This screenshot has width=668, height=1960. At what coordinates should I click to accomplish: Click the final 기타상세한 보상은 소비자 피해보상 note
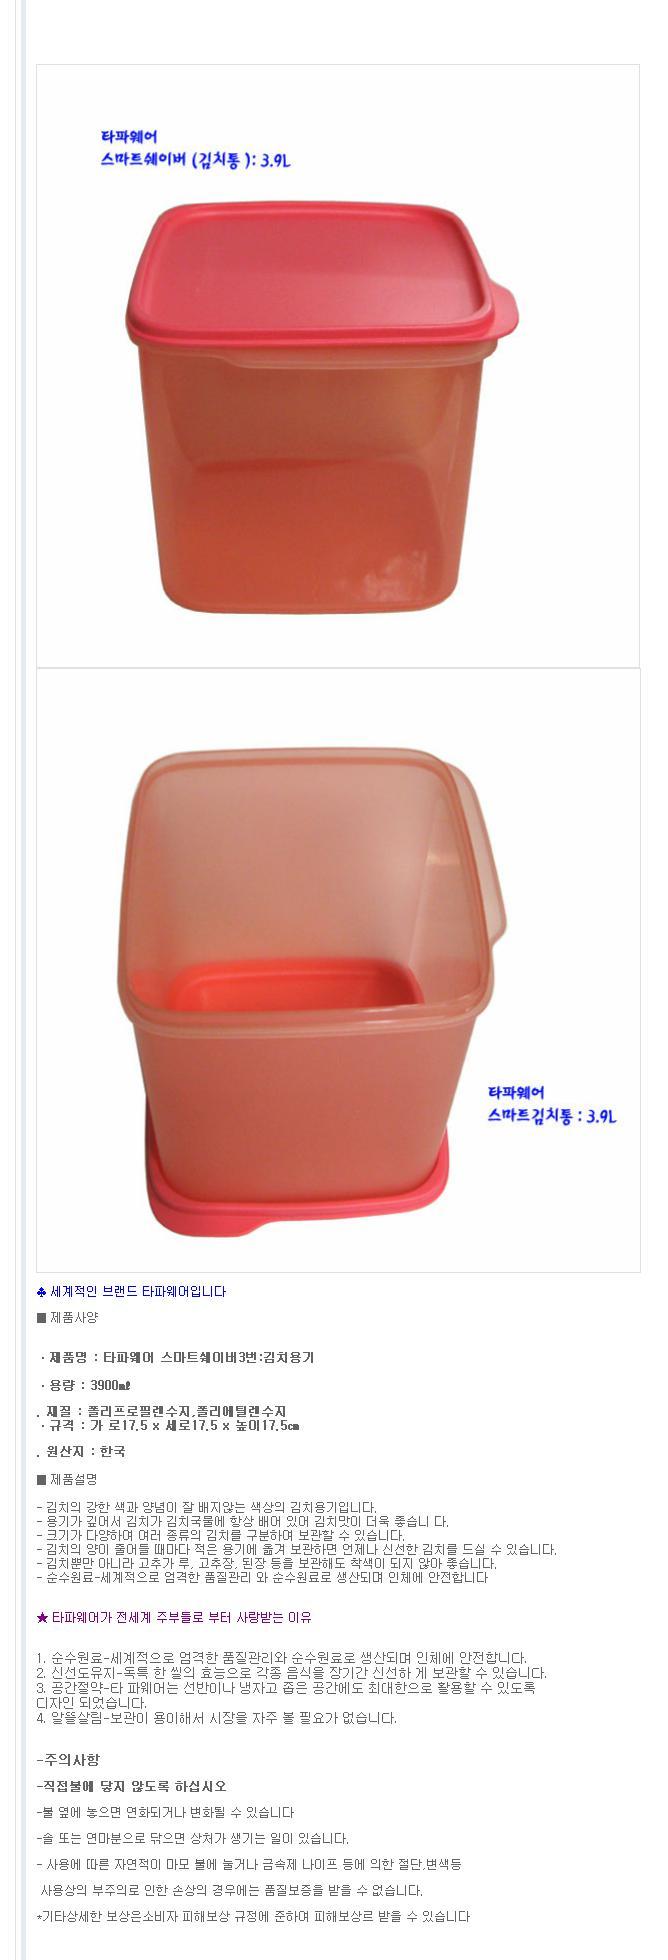(x=253, y=1916)
